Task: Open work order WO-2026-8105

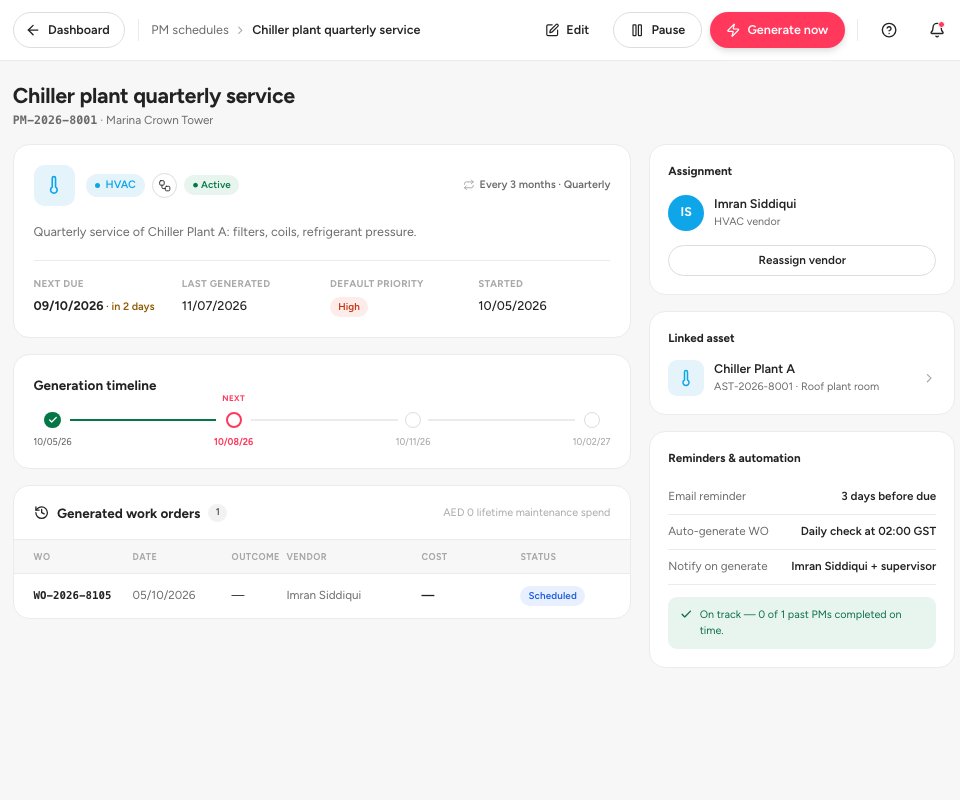Action: click(x=72, y=595)
